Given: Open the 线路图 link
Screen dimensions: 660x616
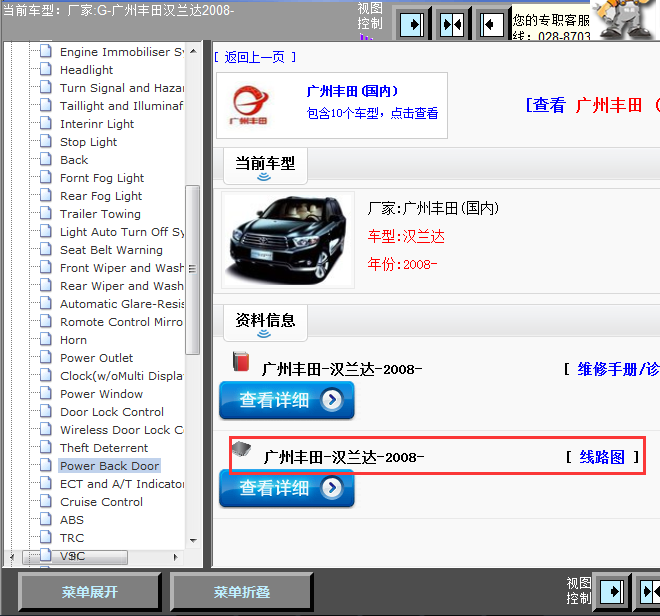Looking at the screenshot, I should pyautogui.click(x=602, y=457).
